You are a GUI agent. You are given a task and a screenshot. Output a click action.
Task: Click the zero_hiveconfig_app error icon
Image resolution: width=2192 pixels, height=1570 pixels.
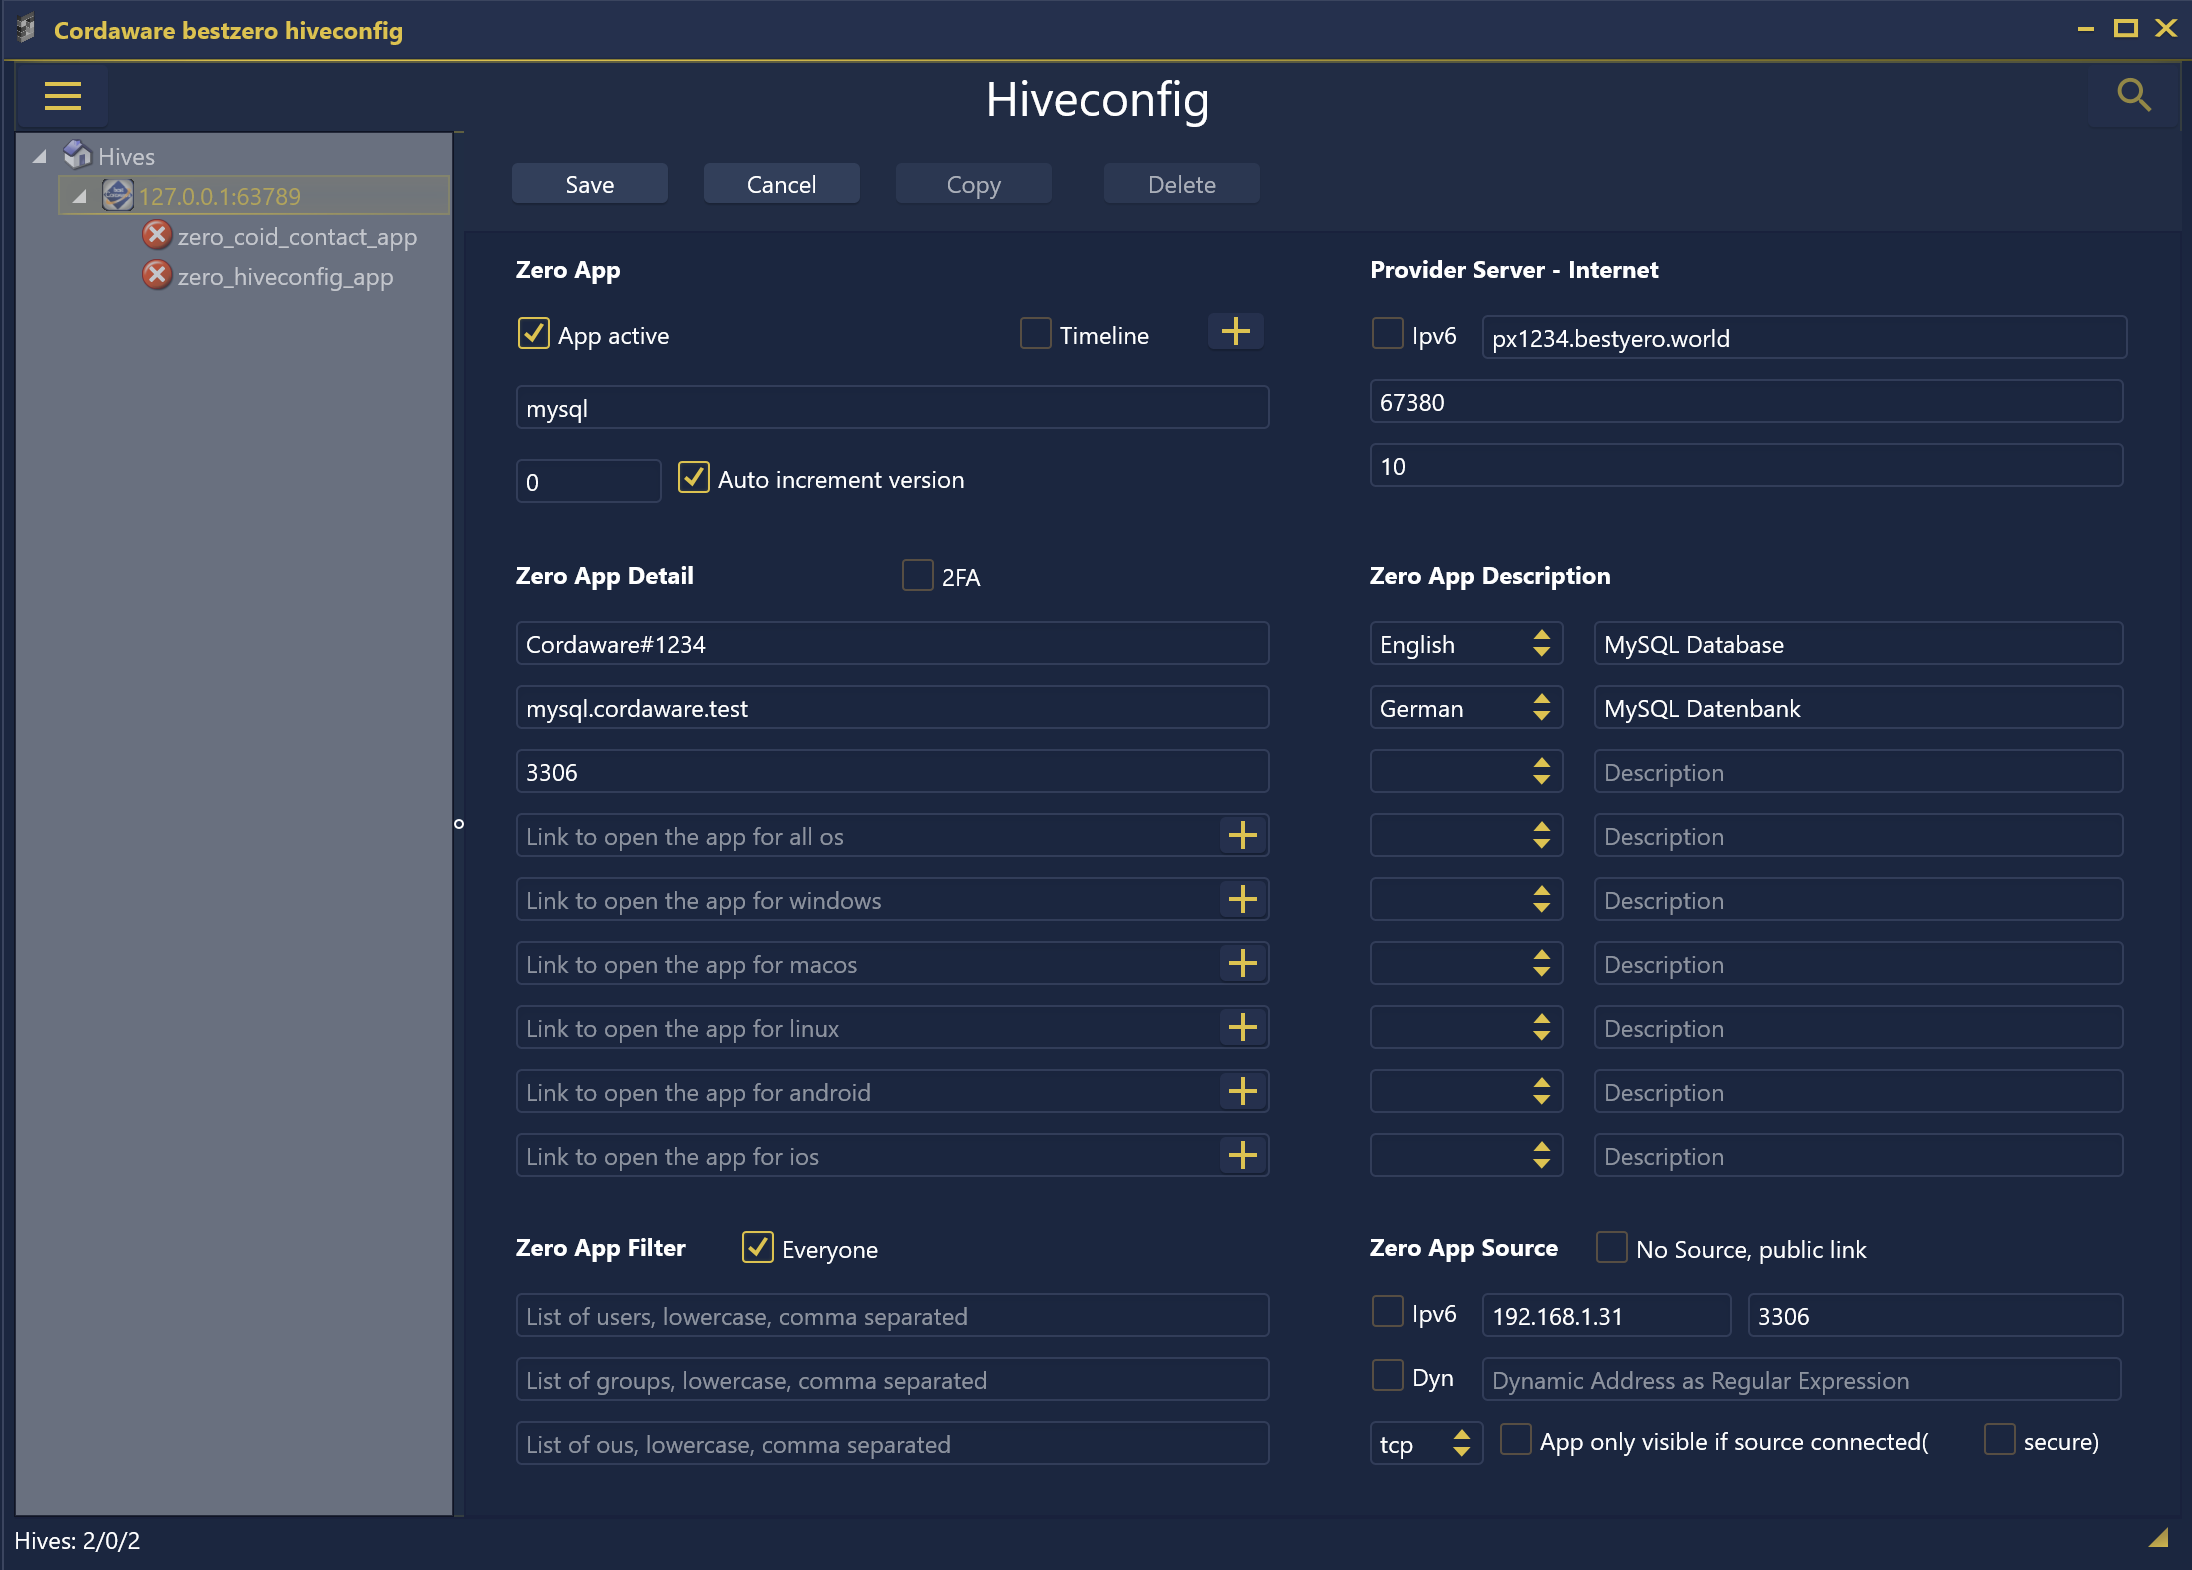[x=153, y=277]
